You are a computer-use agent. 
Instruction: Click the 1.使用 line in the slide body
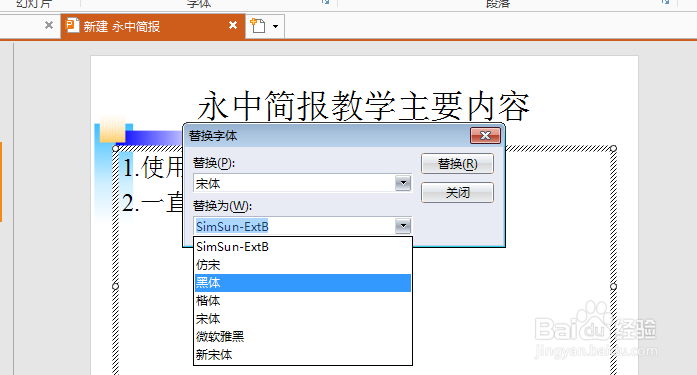point(152,168)
